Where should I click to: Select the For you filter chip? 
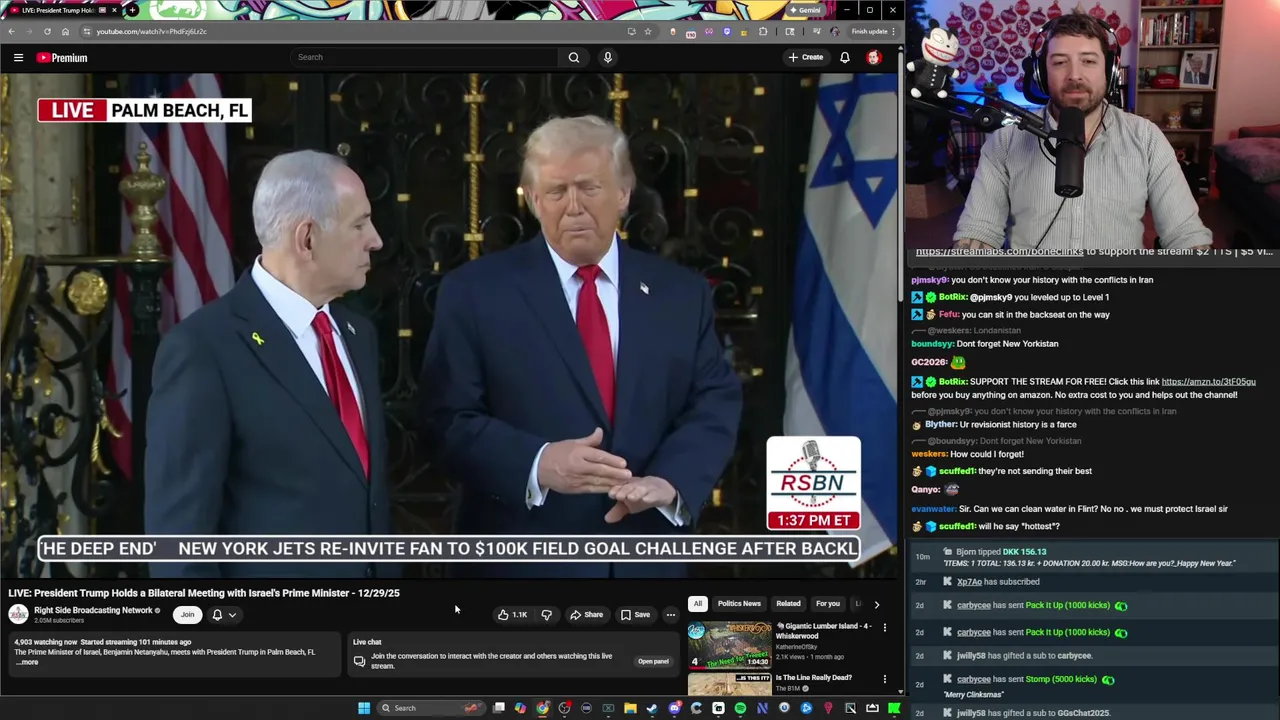click(827, 604)
